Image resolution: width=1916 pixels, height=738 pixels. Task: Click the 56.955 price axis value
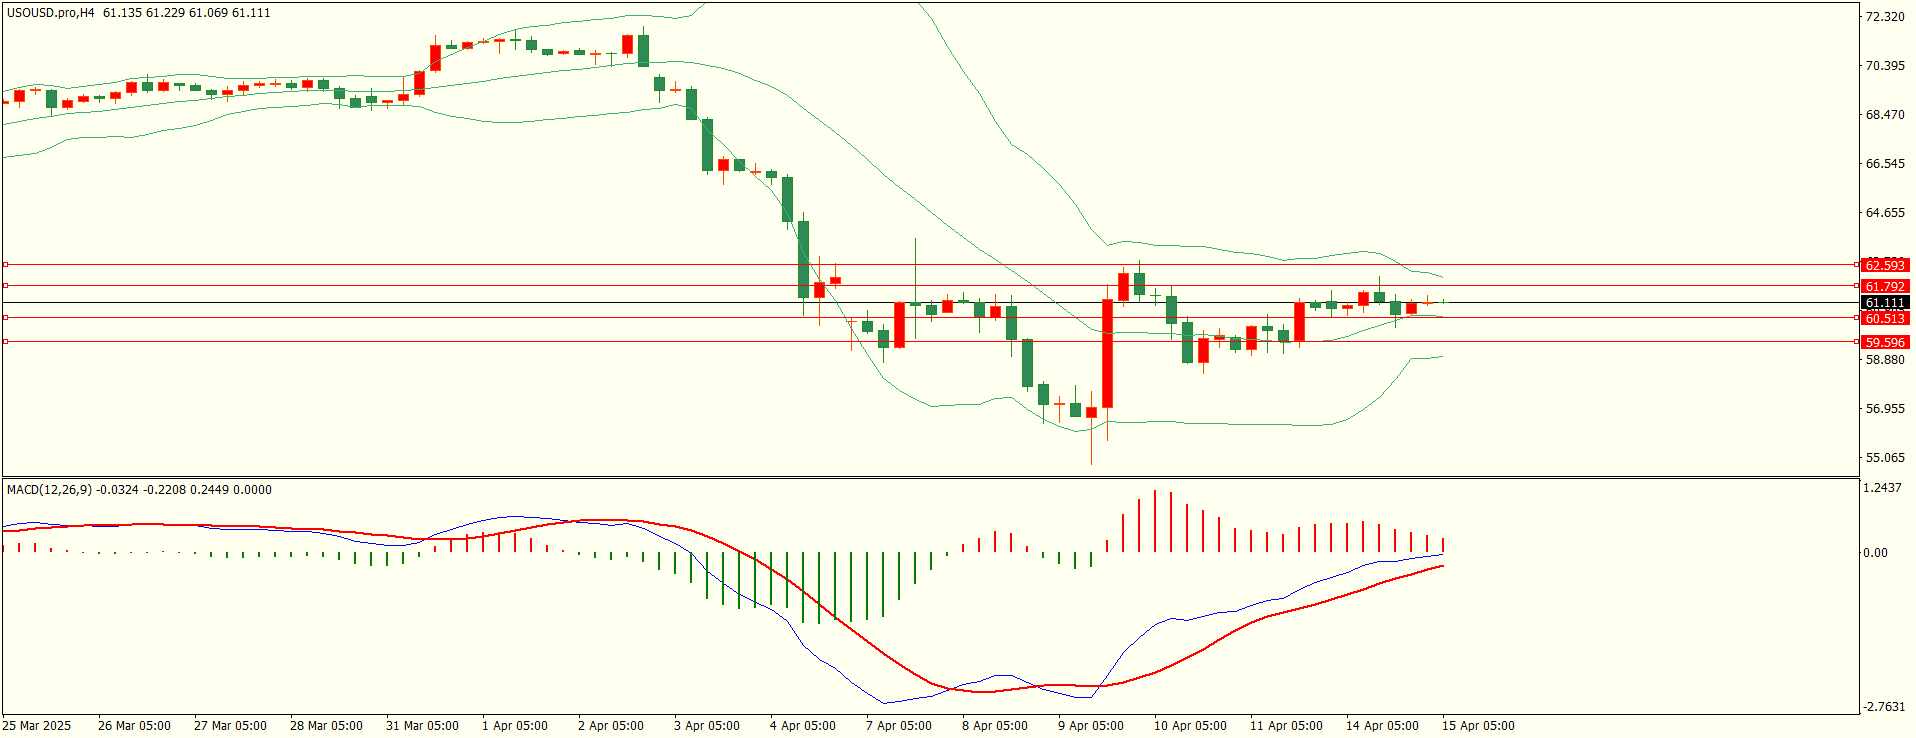[x=1885, y=408]
